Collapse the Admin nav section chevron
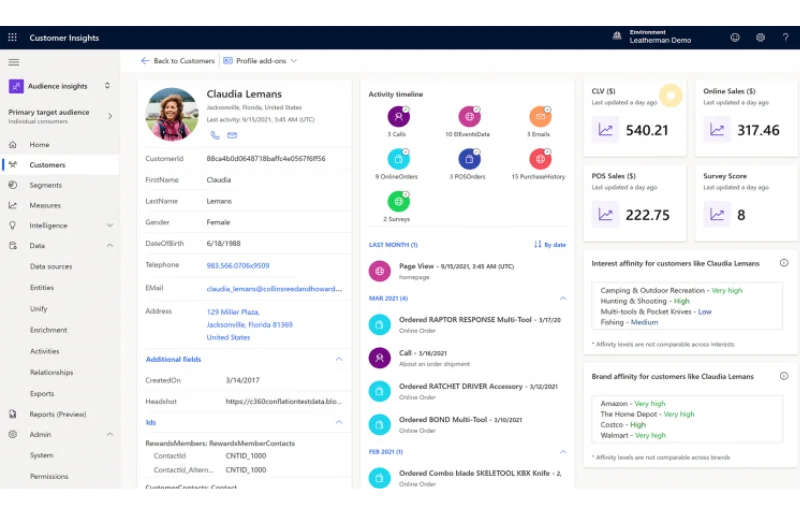 point(110,434)
